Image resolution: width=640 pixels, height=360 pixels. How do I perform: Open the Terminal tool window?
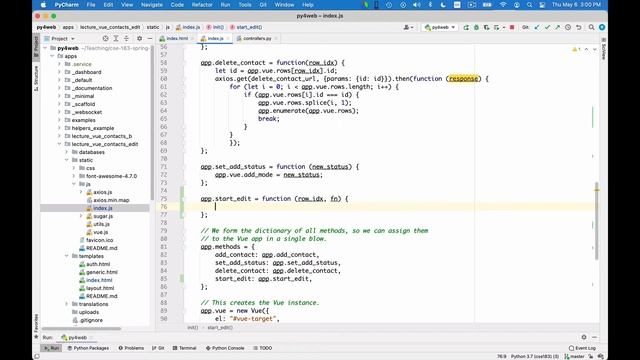point(184,348)
